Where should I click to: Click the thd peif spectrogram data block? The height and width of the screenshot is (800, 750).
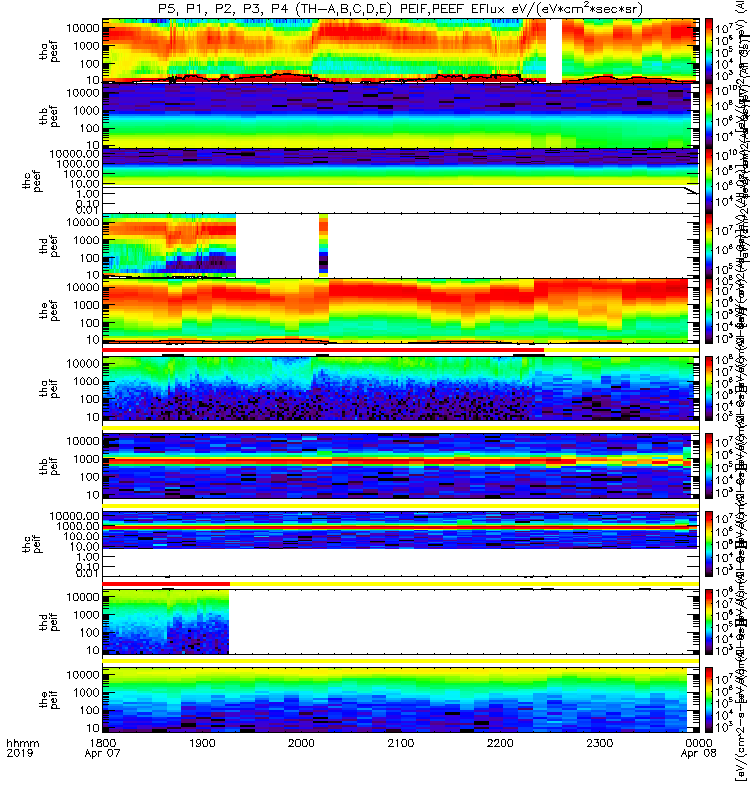click(x=166, y=621)
